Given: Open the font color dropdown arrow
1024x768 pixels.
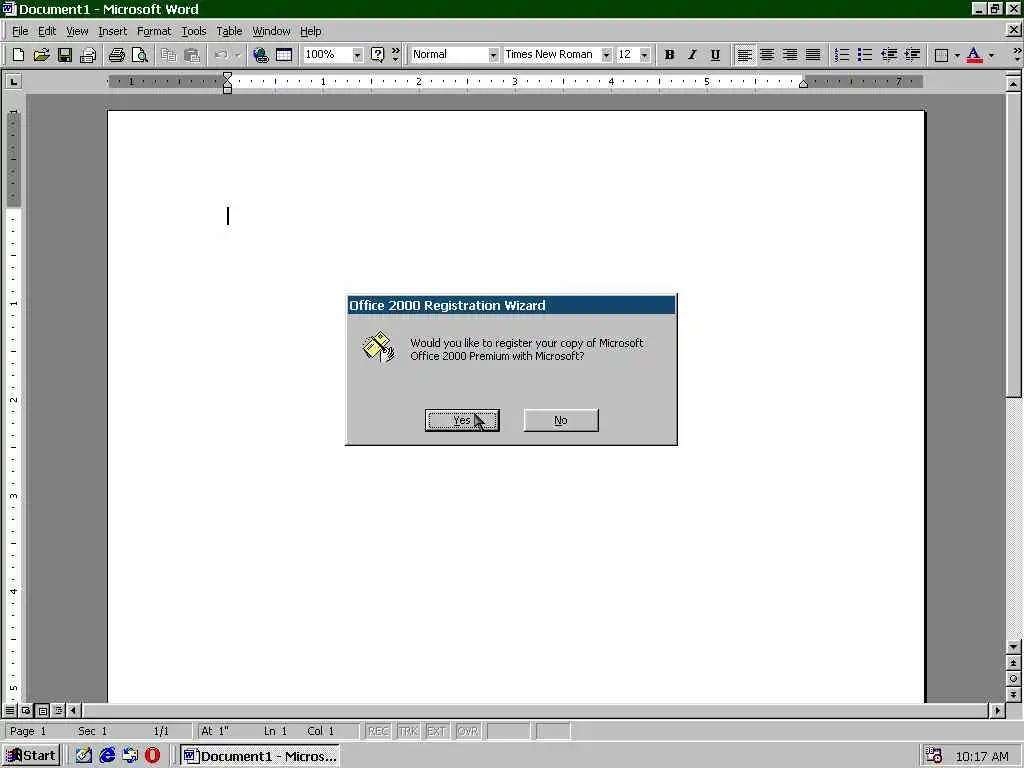Looking at the screenshot, I should [x=991, y=55].
